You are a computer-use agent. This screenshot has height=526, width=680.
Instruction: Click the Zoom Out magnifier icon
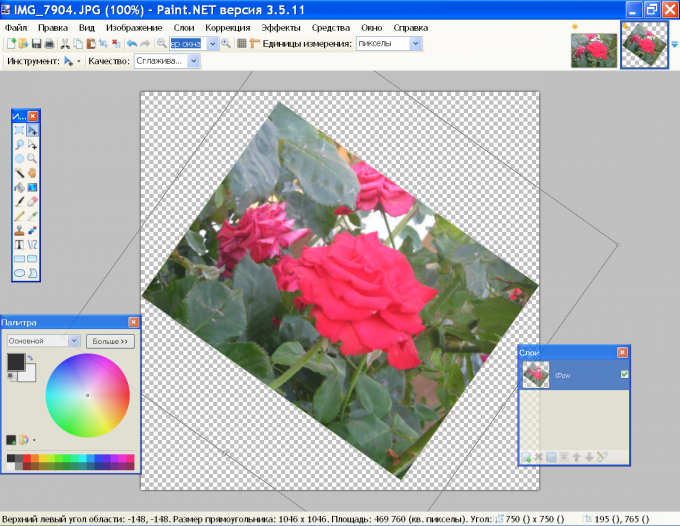pyautogui.click(x=162, y=43)
